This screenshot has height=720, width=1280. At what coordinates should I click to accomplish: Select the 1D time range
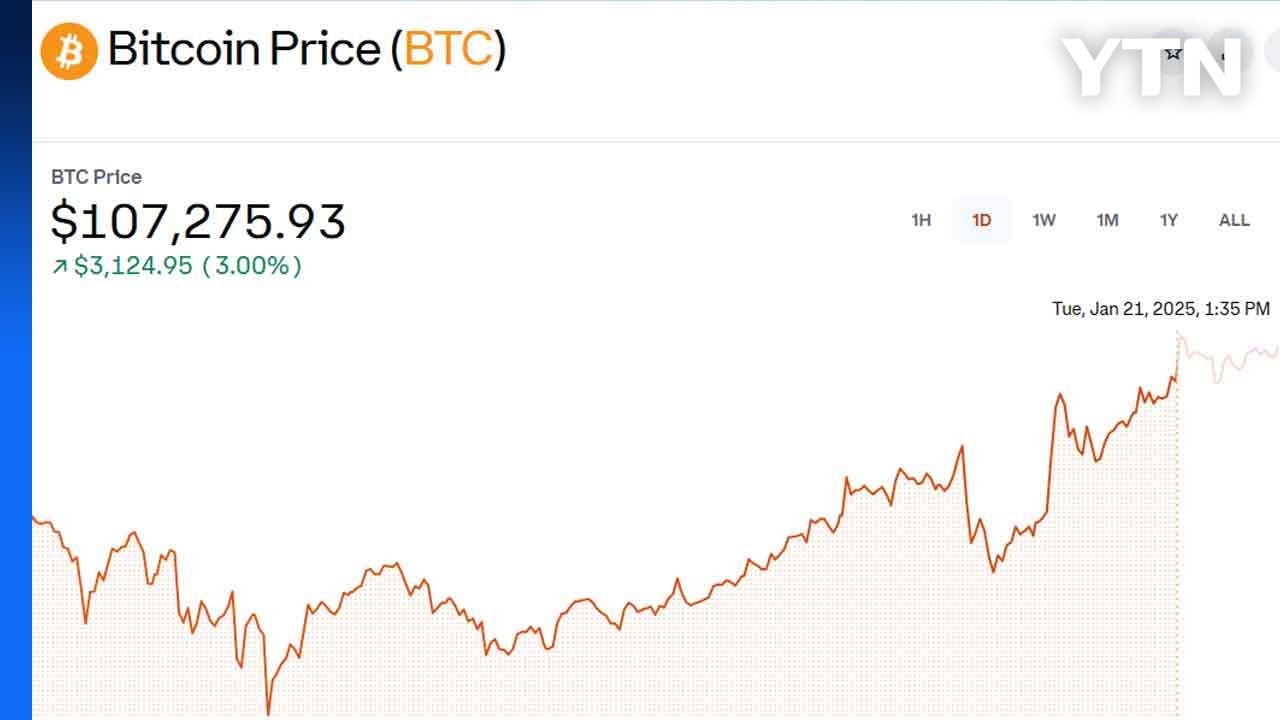(982, 220)
